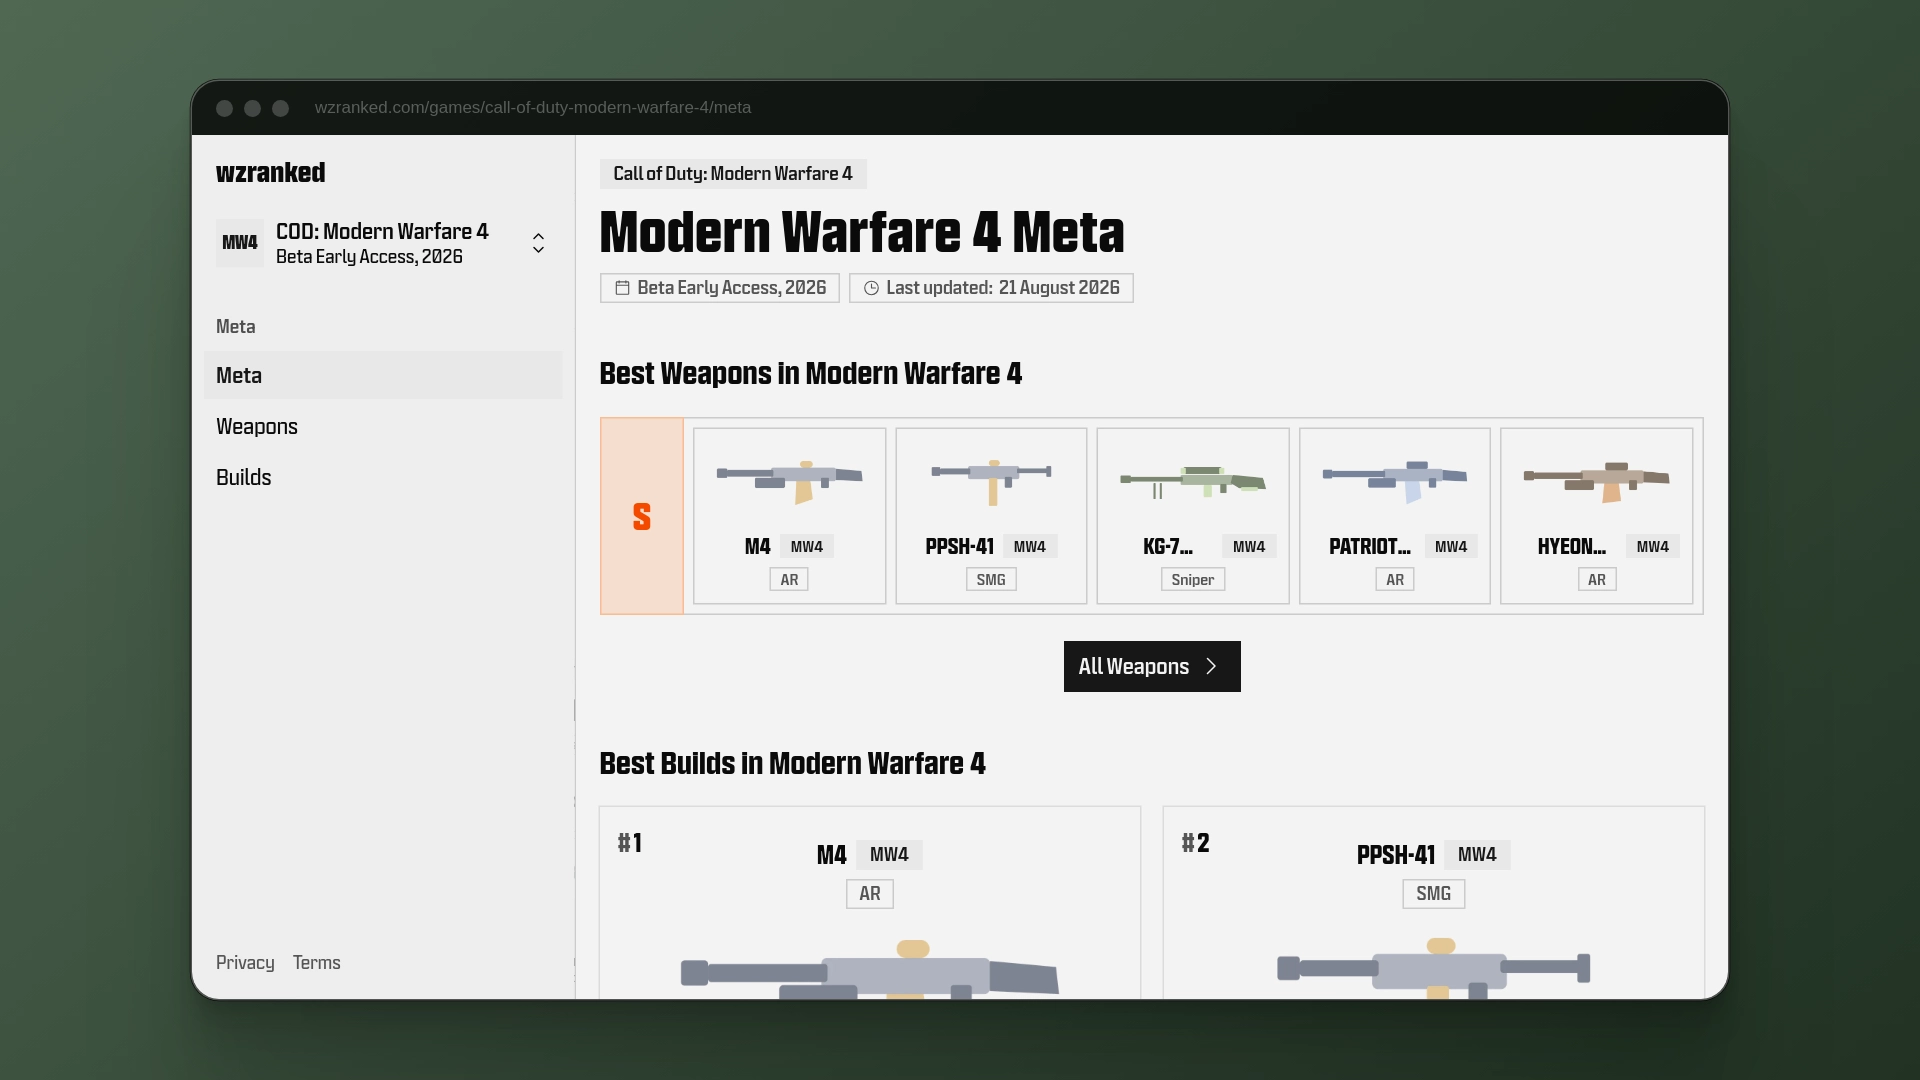Click the SMG tag in build #2
The height and width of the screenshot is (1080, 1920).
point(1434,894)
